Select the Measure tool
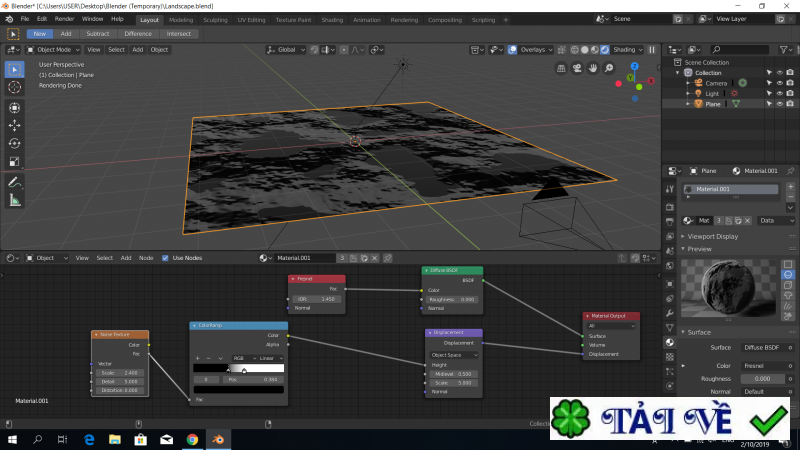 point(14,200)
